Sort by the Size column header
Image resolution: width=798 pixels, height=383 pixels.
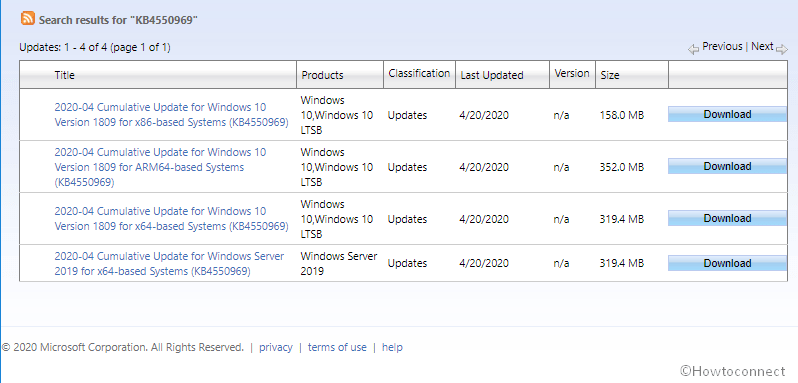(610, 75)
